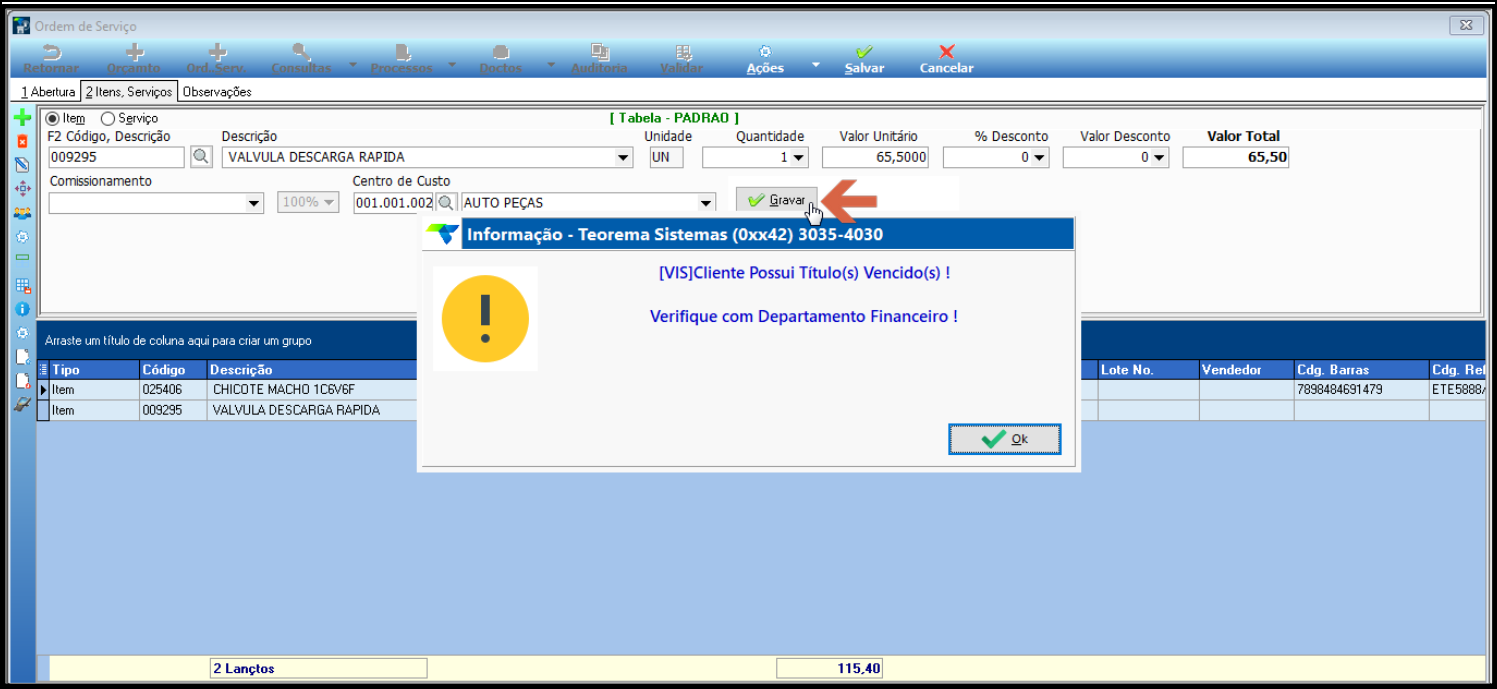Viewport: 1497px width, 689px height.
Task: Expand the Ações dropdown arrow
Action: (815, 65)
